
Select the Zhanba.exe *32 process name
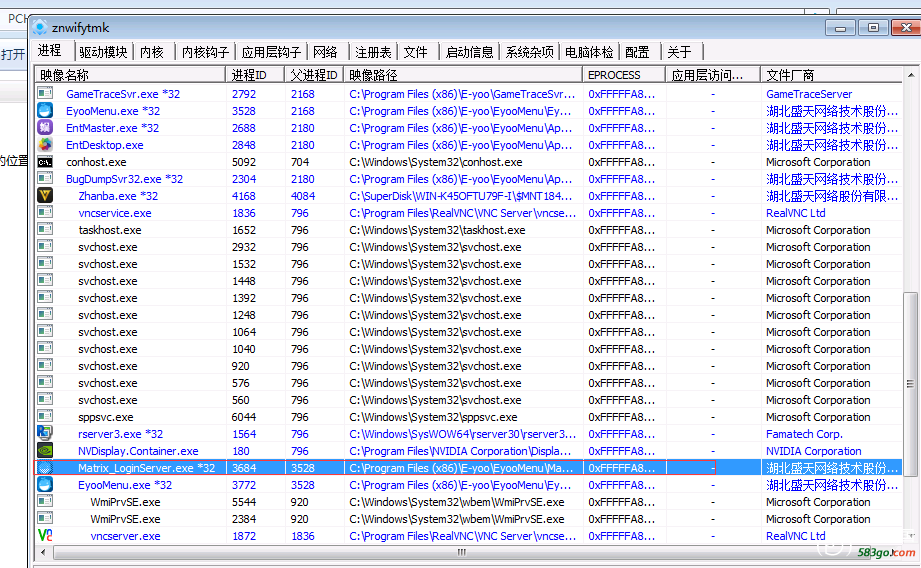(118, 196)
